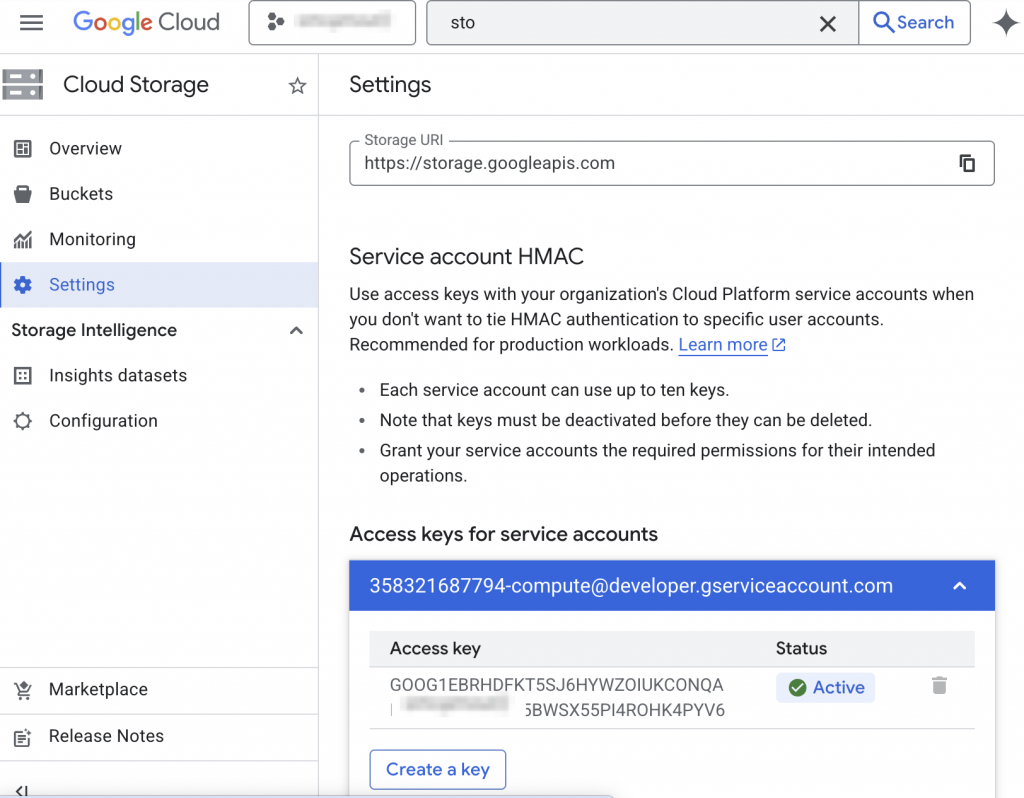This screenshot has width=1024, height=798.
Task: Open the Monitoring page
Action: click(92, 239)
